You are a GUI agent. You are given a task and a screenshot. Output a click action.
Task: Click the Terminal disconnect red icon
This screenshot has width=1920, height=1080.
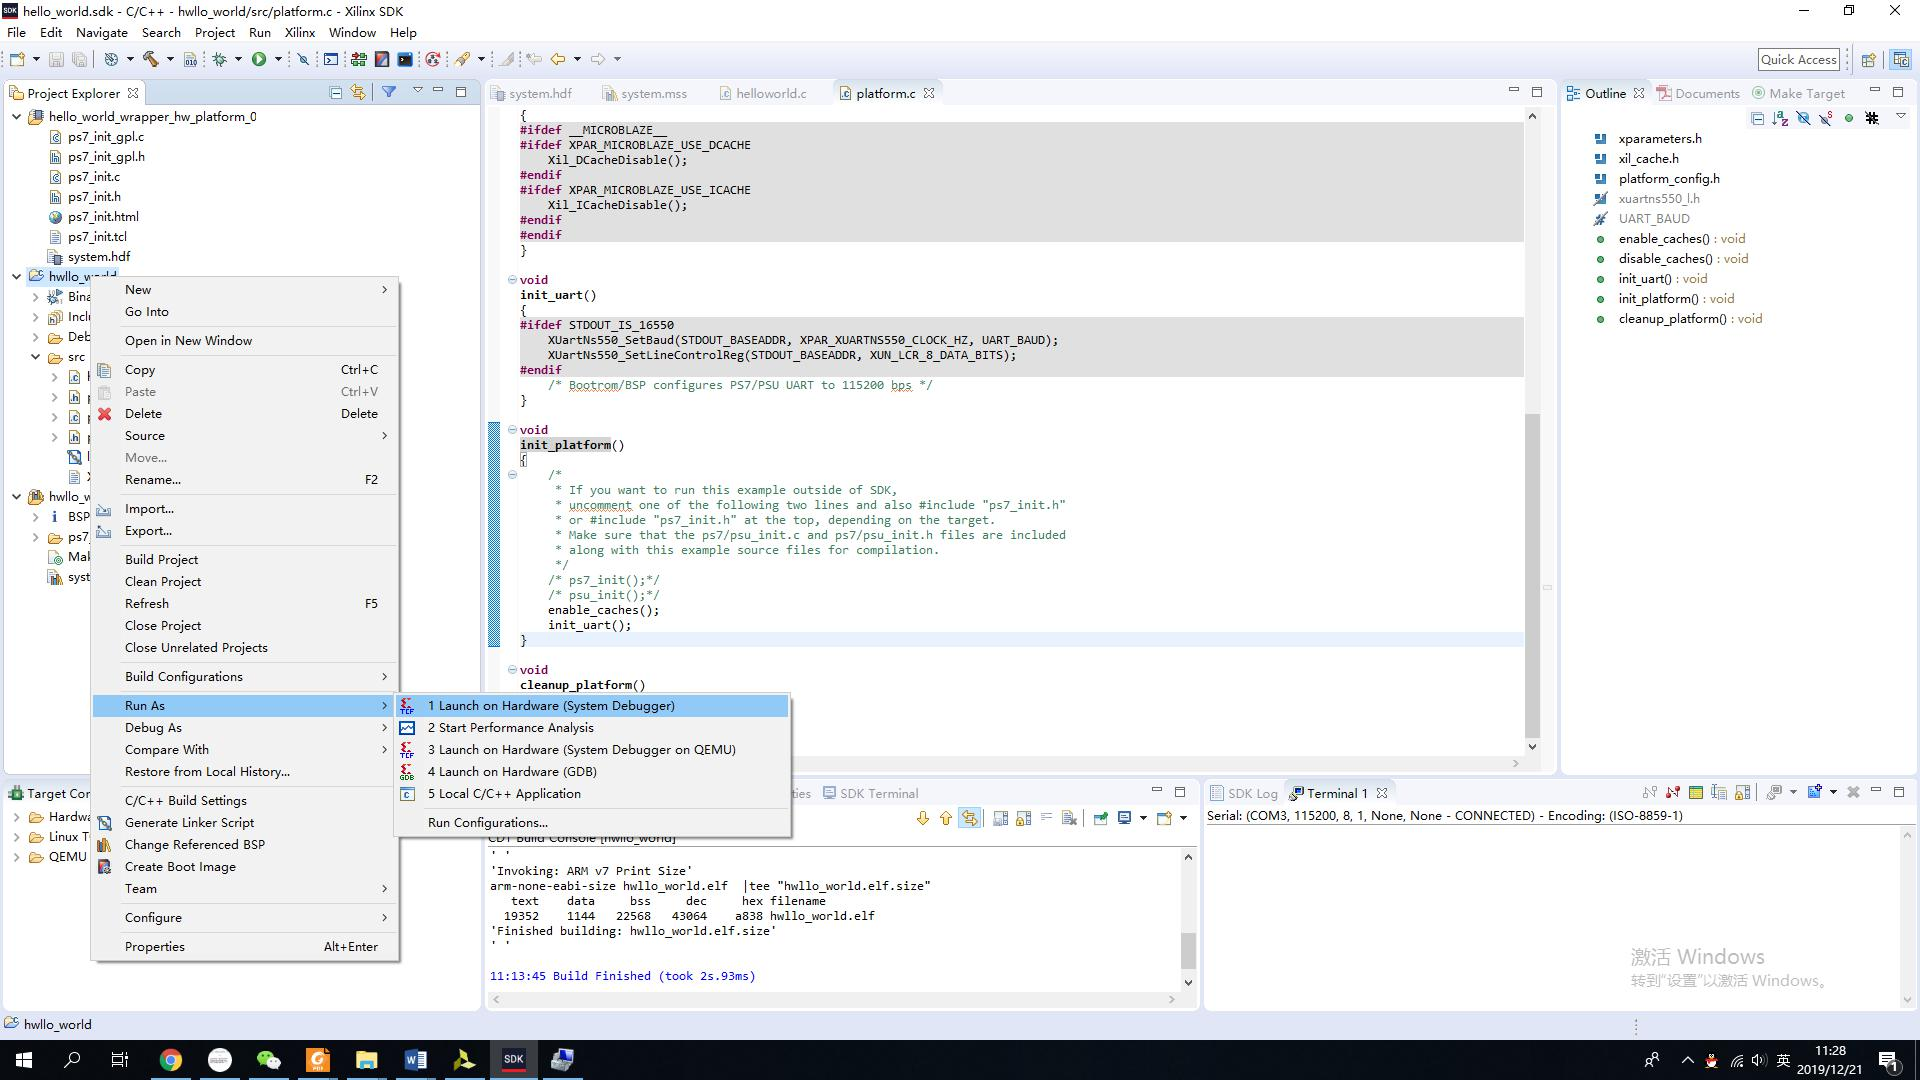click(1672, 792)
